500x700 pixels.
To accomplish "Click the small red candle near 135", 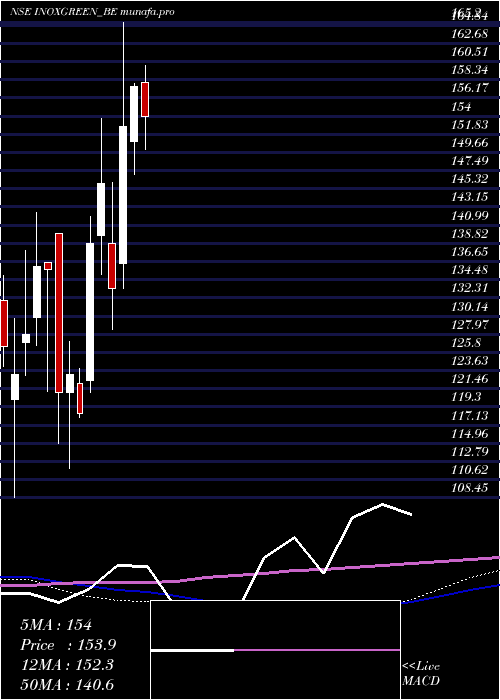I will click(48, 266).
